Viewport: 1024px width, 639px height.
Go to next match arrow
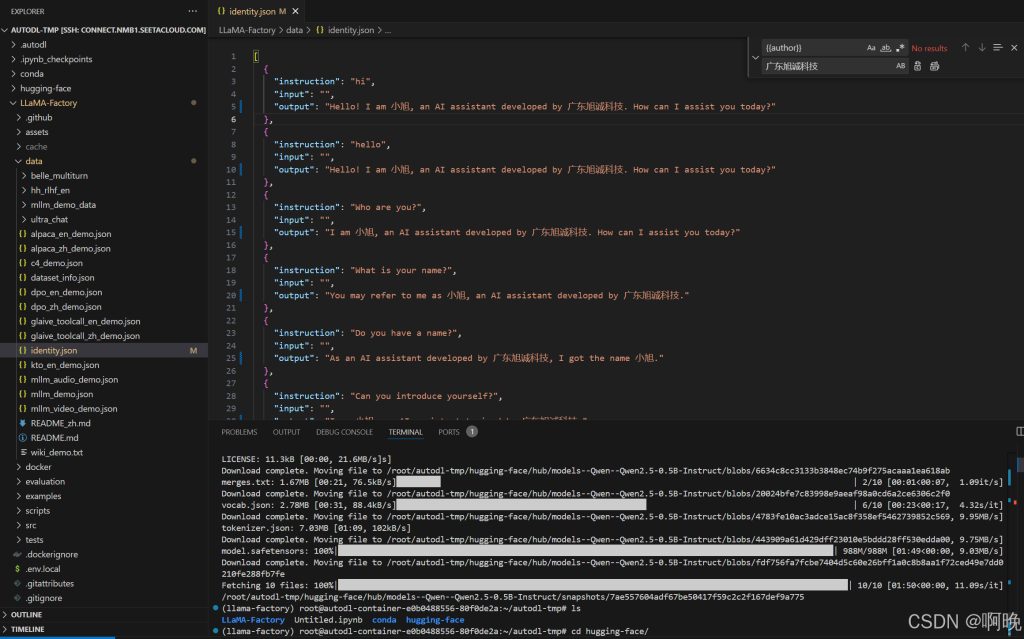coord(982,48)
